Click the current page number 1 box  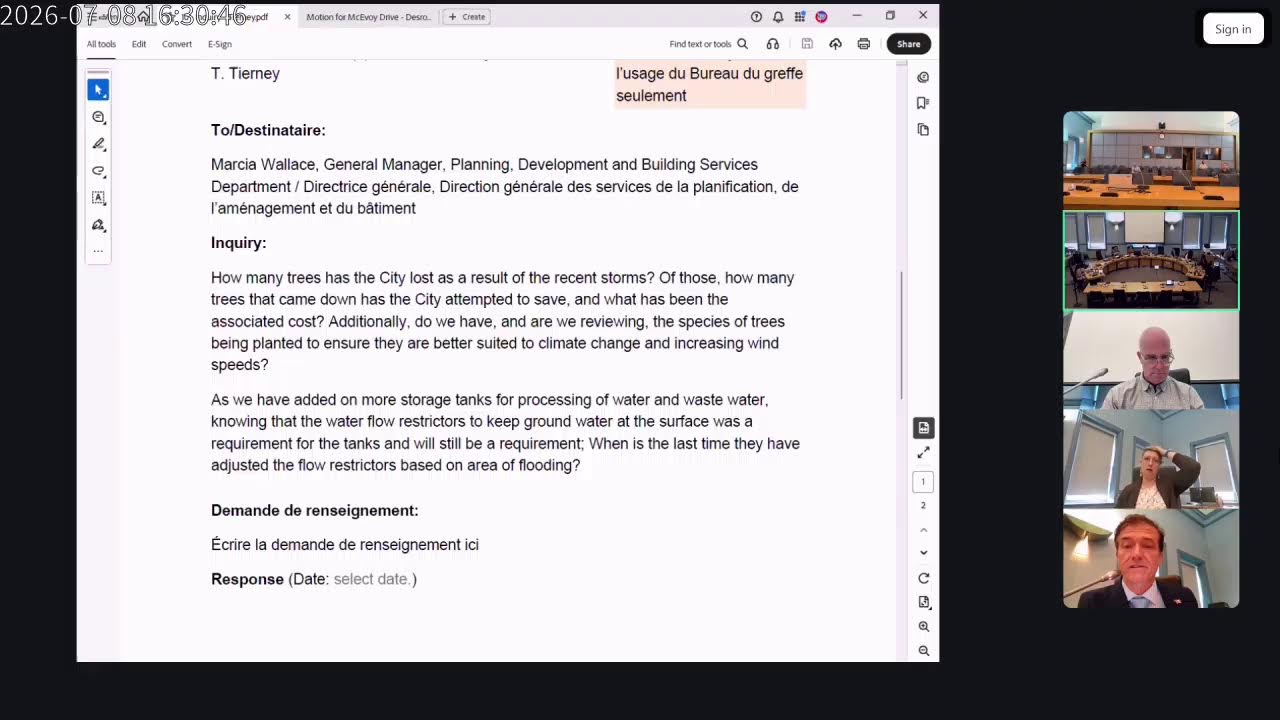pos(923,482)
